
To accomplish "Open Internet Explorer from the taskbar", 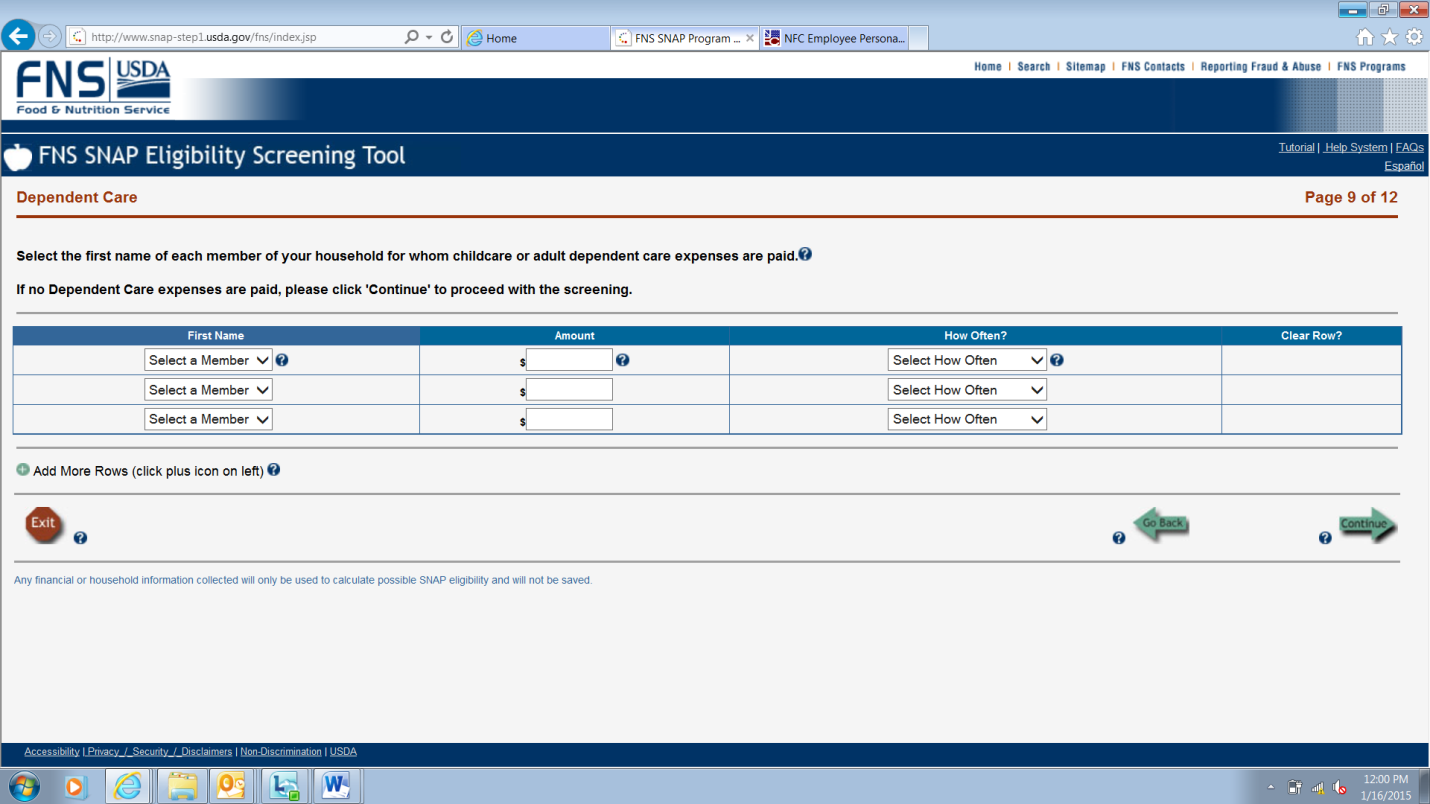I will [x=128, y=786].
